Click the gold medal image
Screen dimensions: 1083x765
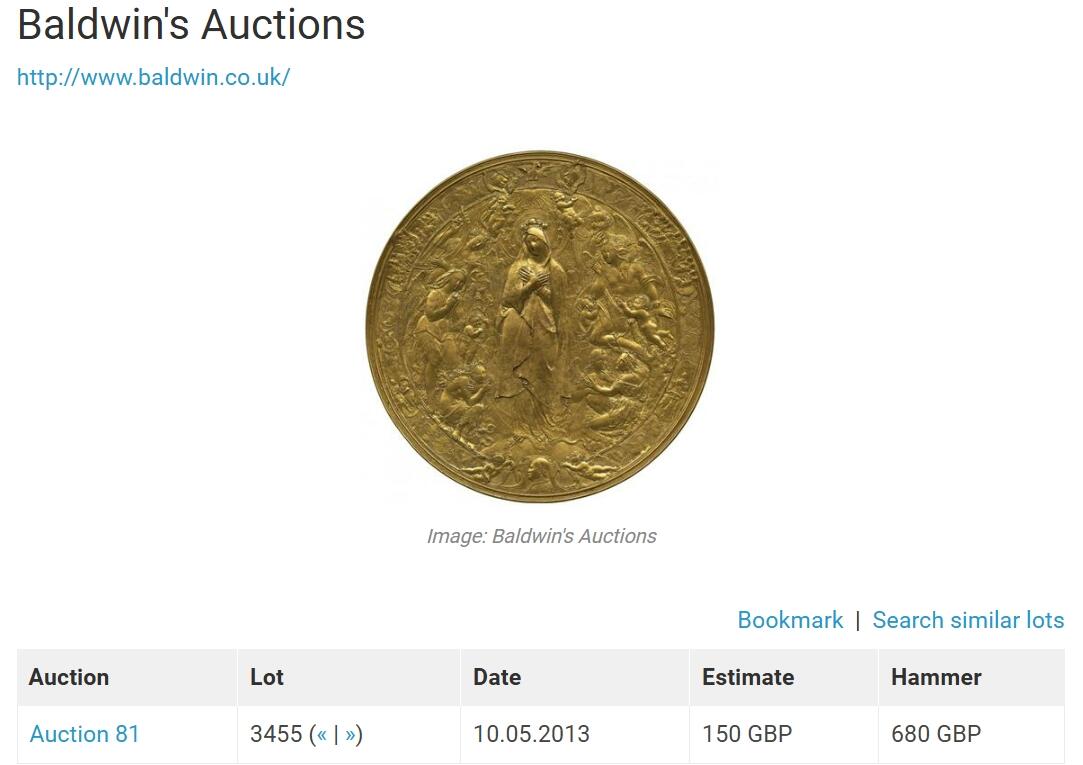tap(540, 327)
